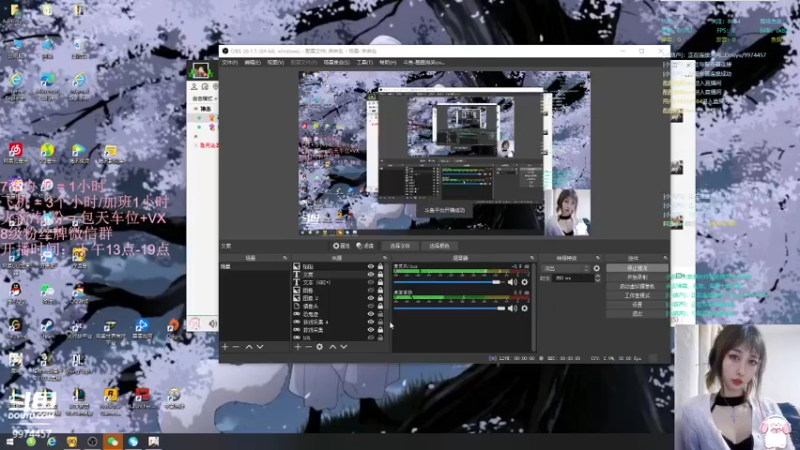Toggle lock on the 游戏采集 4 source

(x=380, y=322)
